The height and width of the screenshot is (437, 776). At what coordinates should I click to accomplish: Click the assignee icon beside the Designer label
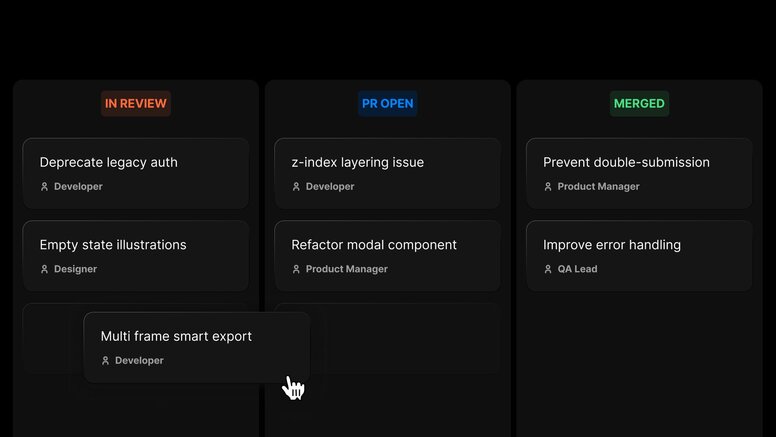pyautogui.click(x=44, y=269)
